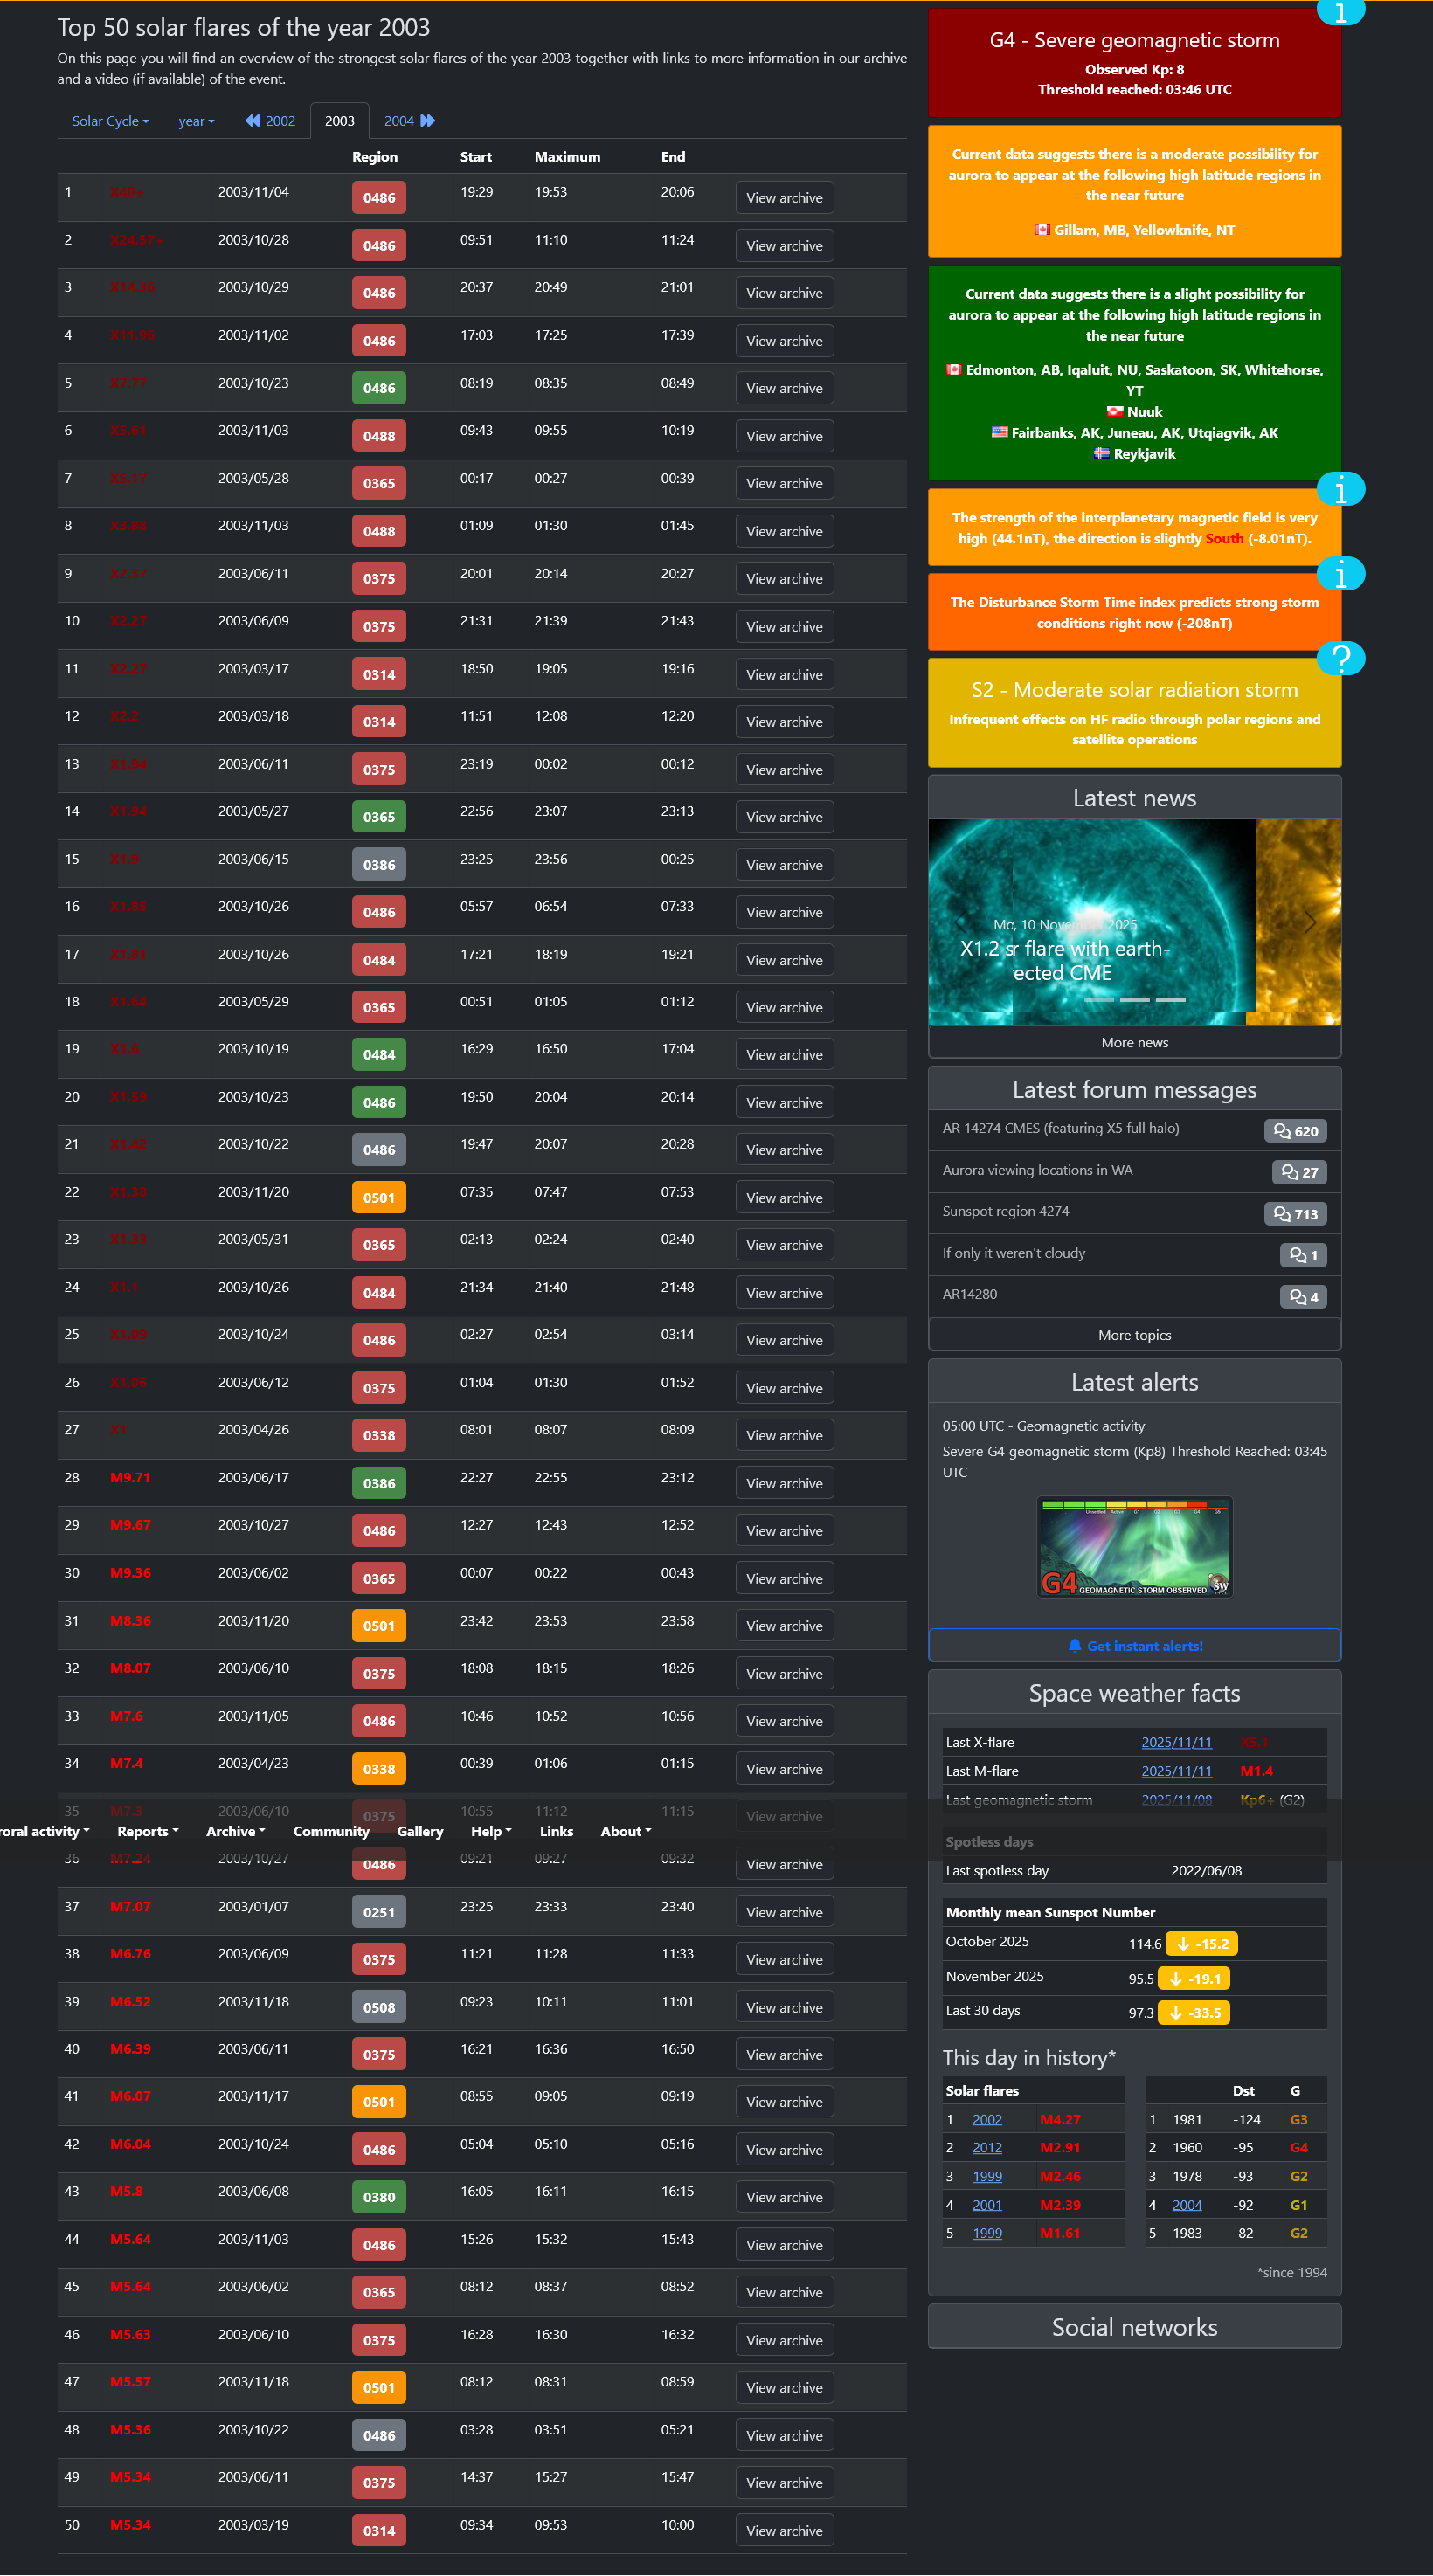Click the question mark icon on the S2 radiation storm alert
Screen dimensions: 1433x2576
(1340, 658)
